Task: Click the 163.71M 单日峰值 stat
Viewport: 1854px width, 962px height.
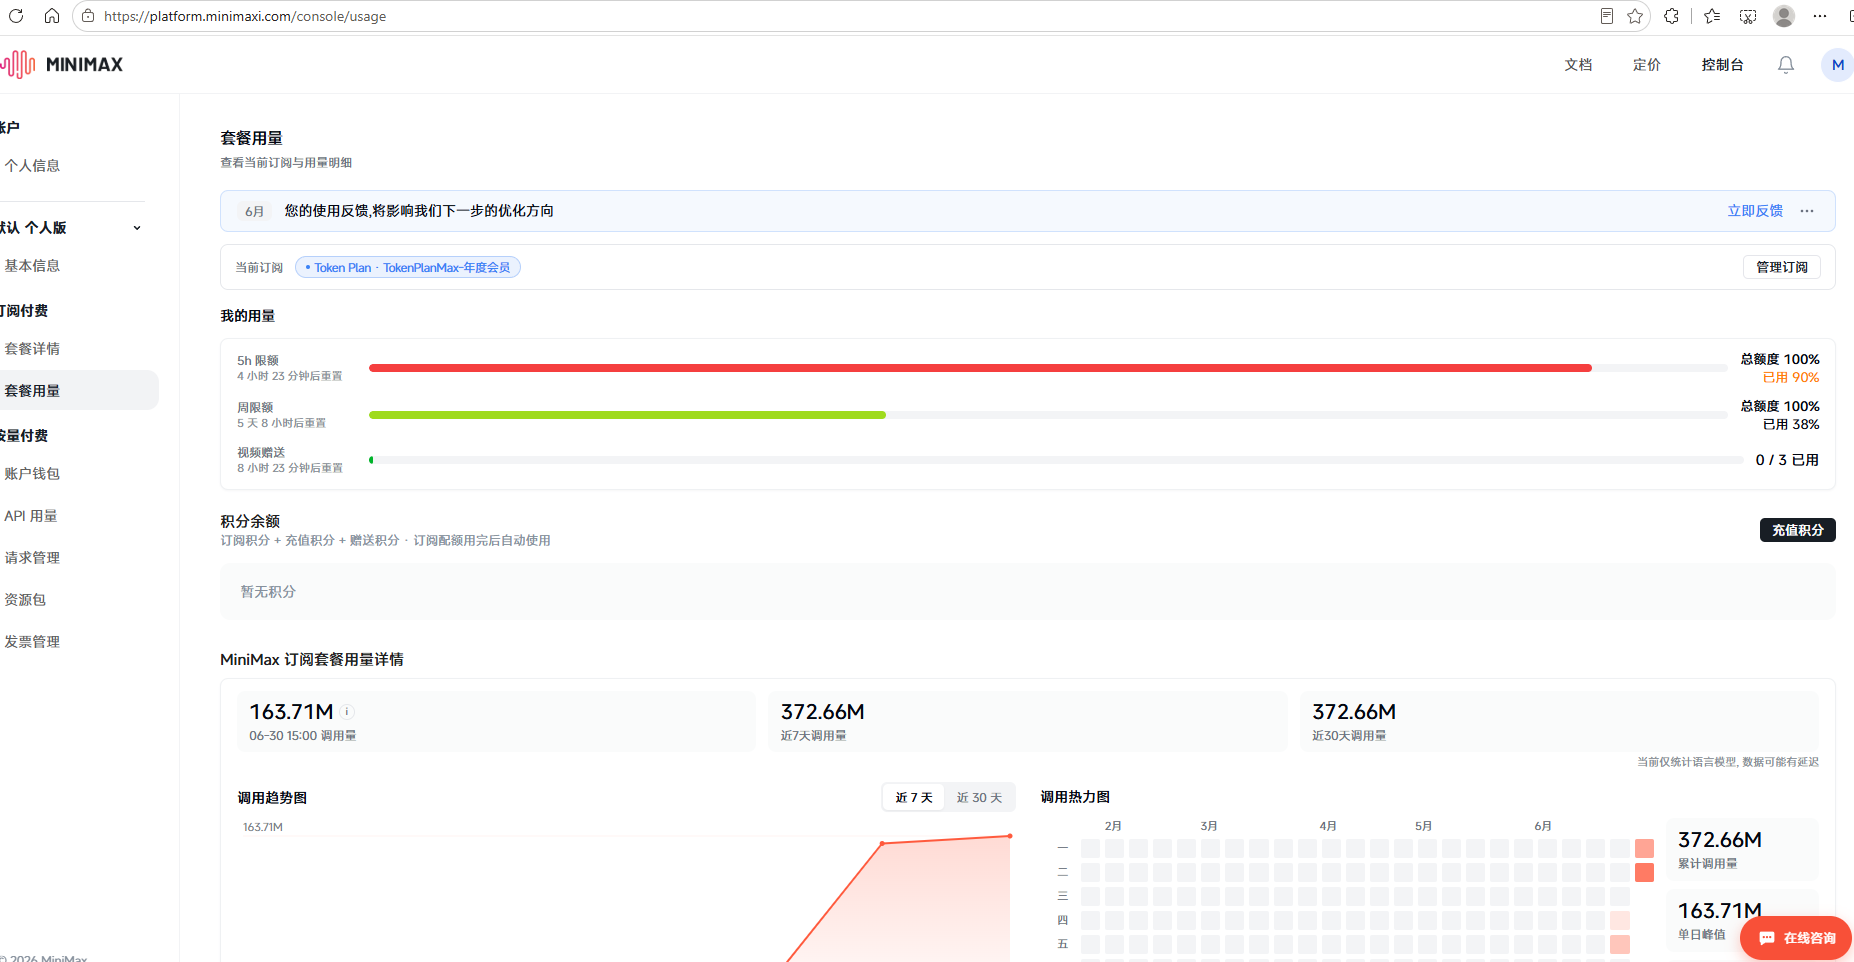Action: (x=1743, y=920)
